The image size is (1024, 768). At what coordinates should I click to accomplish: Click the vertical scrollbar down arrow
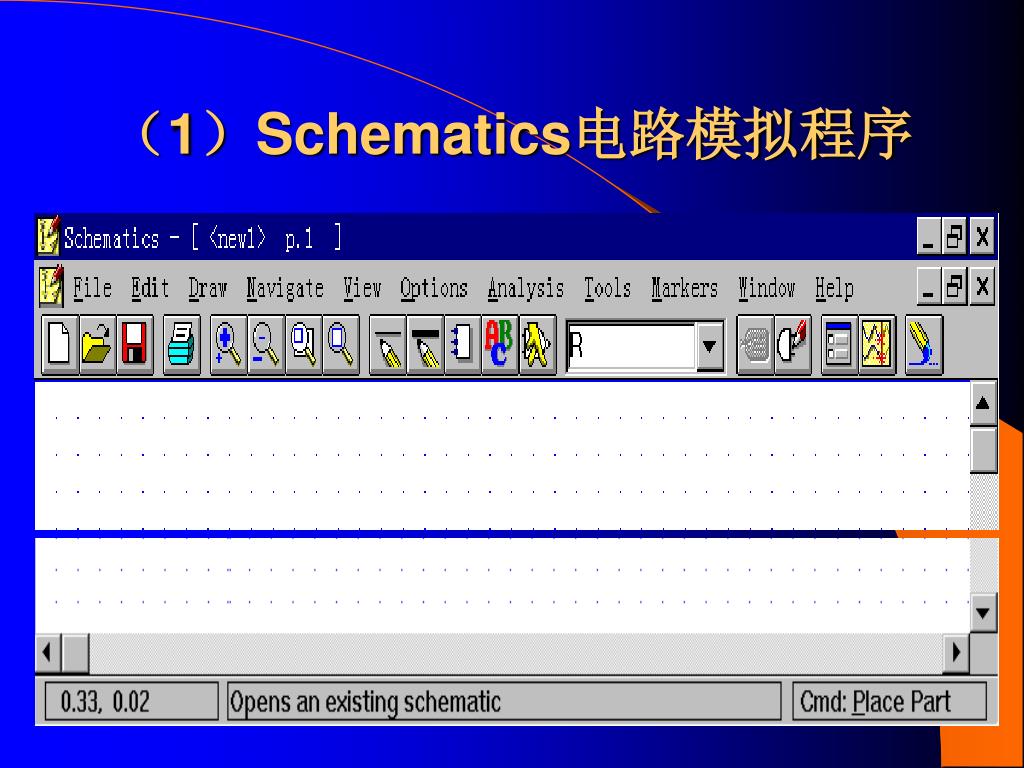(x=983, y=613)
